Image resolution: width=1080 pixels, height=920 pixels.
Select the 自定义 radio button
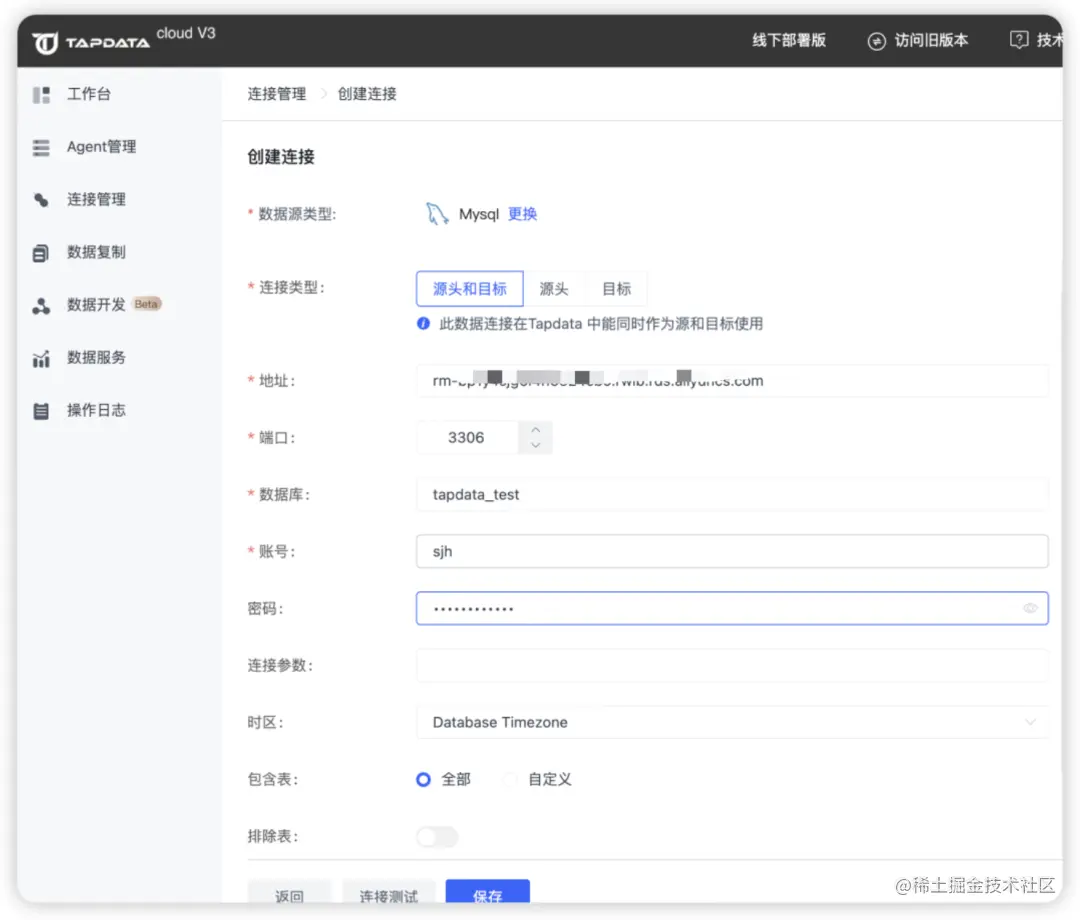[510, 779]
